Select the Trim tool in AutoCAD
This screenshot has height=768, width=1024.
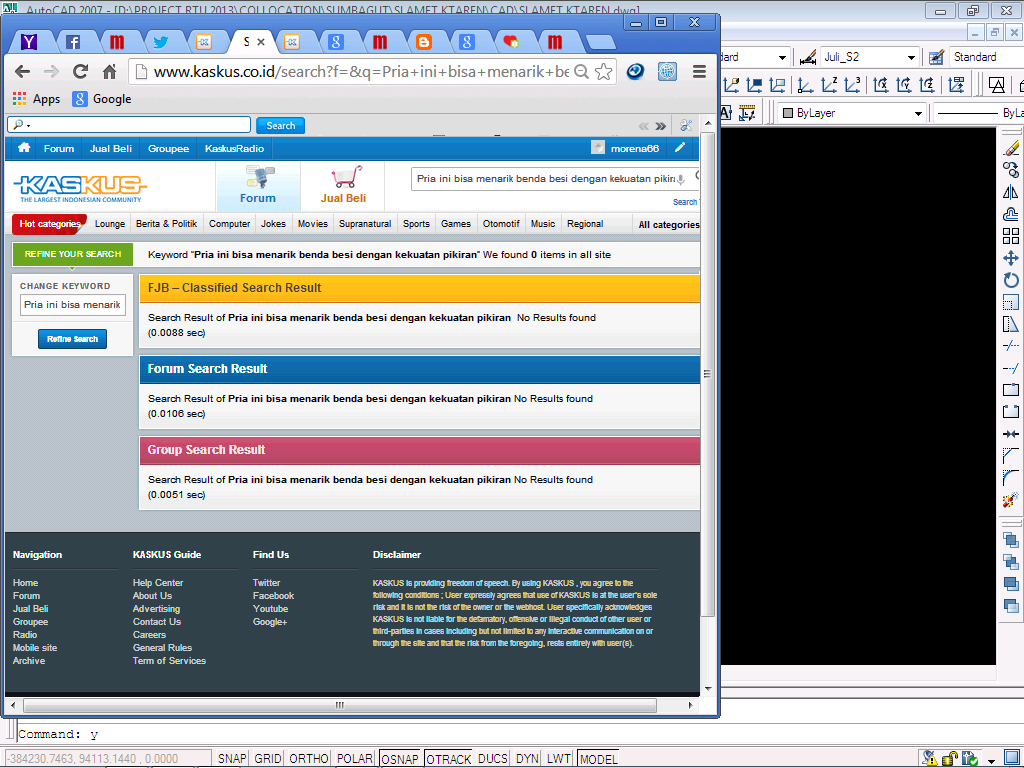click(1011, 345)
